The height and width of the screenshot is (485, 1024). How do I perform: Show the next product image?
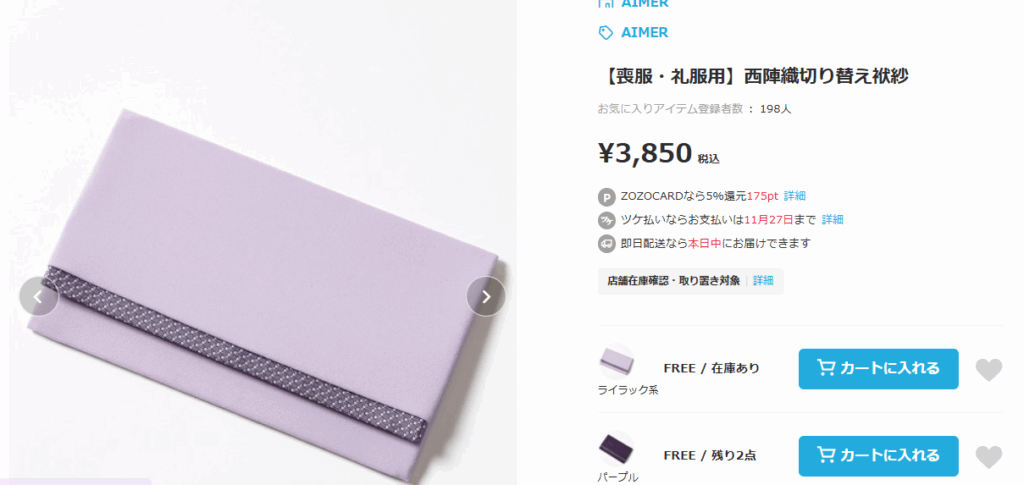(486, 297)
